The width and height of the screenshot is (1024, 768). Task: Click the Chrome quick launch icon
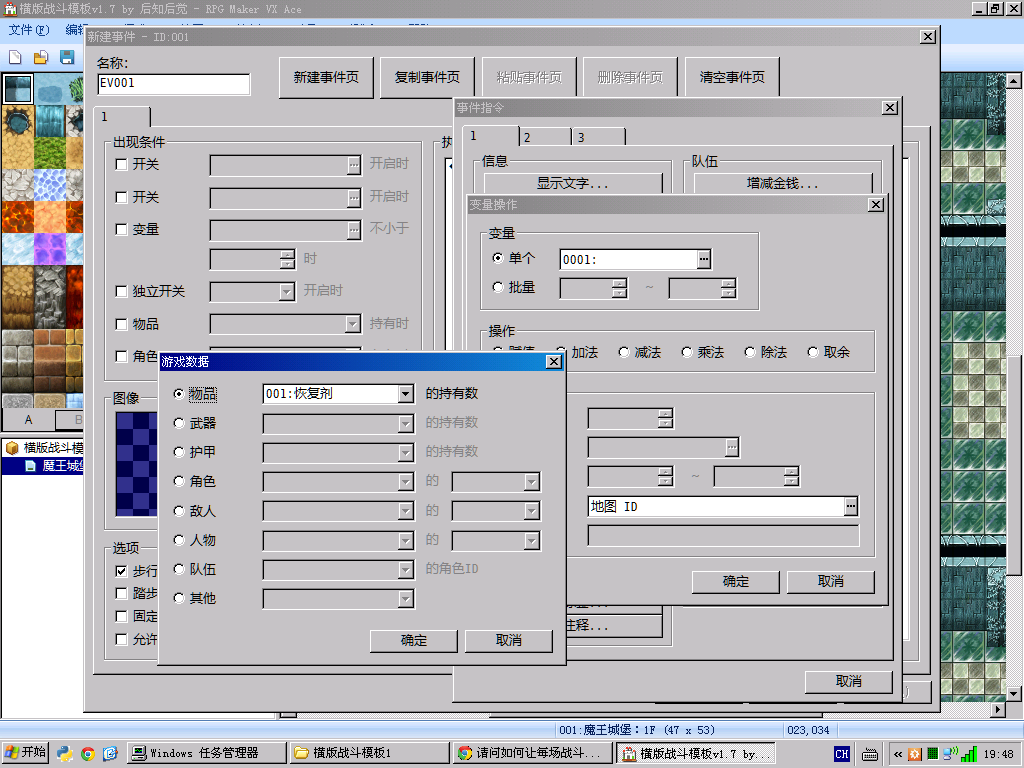pos(88,754)
